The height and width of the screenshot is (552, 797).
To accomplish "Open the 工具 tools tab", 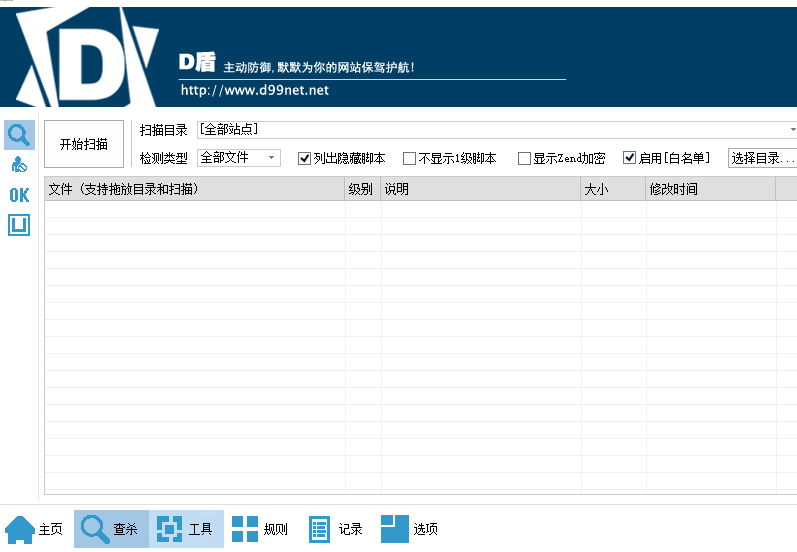I will (x=186, y=529).
